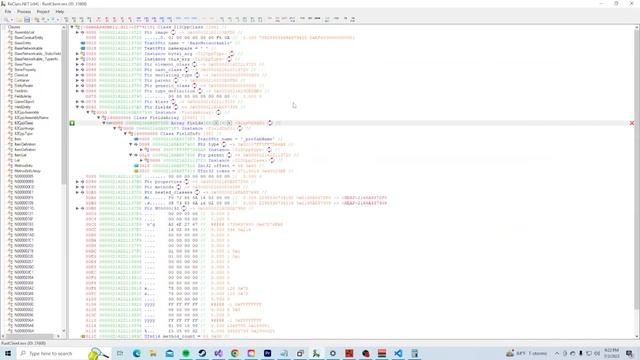
Task: Select GameObject class
Action: (x=24, y=102)
